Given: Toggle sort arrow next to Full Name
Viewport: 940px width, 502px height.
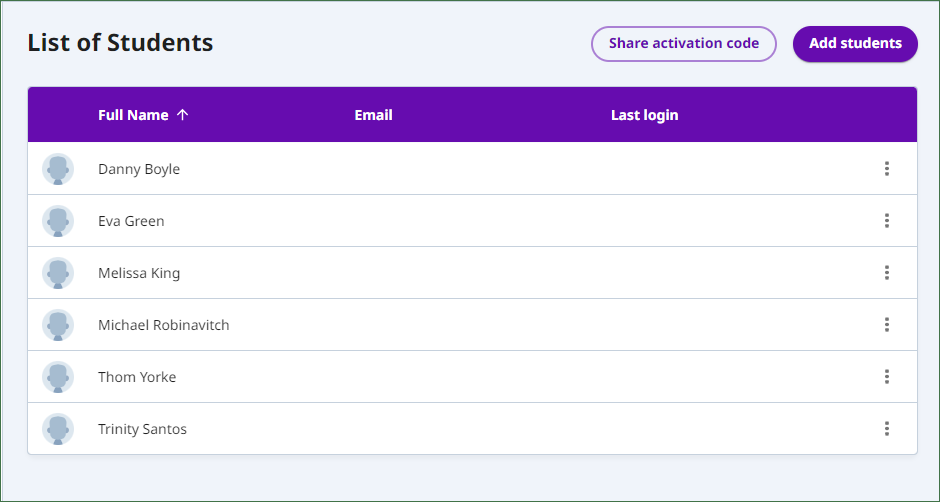Looking at the screenshot, I should pyautogui.click(x=182, y=115).
